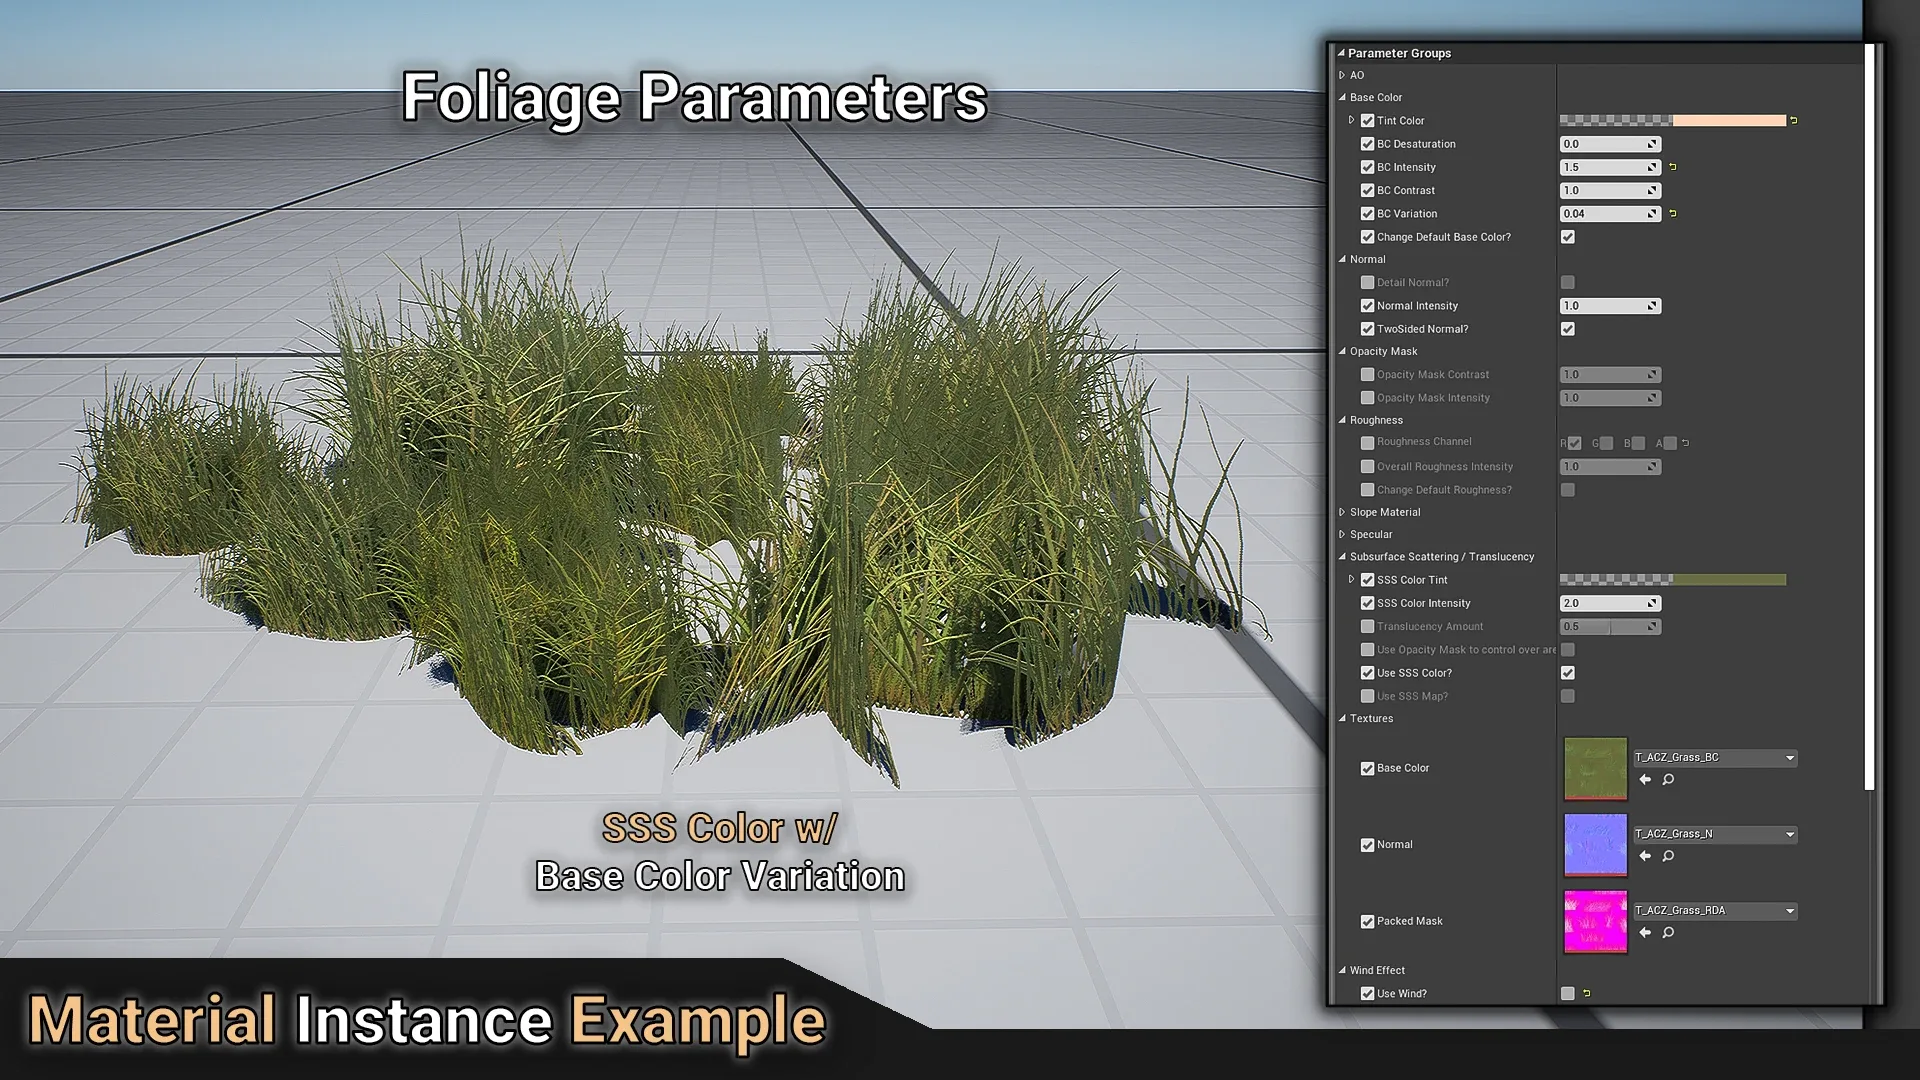
Task: Reset Use Wind value to default
Action: pyautogui.click(x=1587, y=993)
